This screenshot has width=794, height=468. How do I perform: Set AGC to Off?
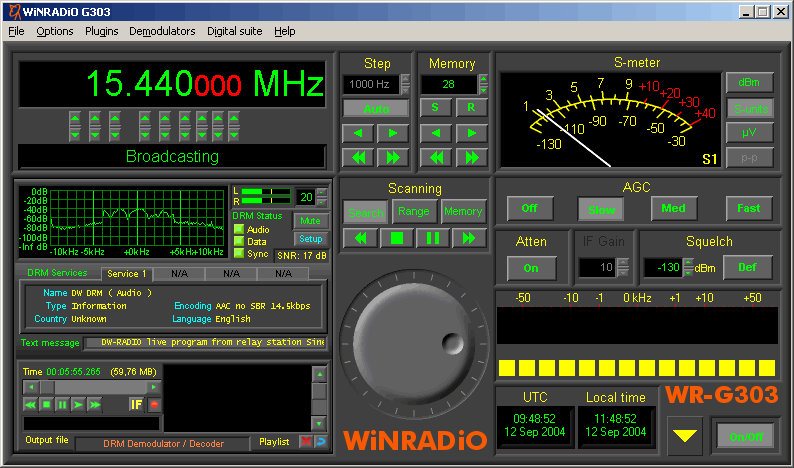click(530, 208)
